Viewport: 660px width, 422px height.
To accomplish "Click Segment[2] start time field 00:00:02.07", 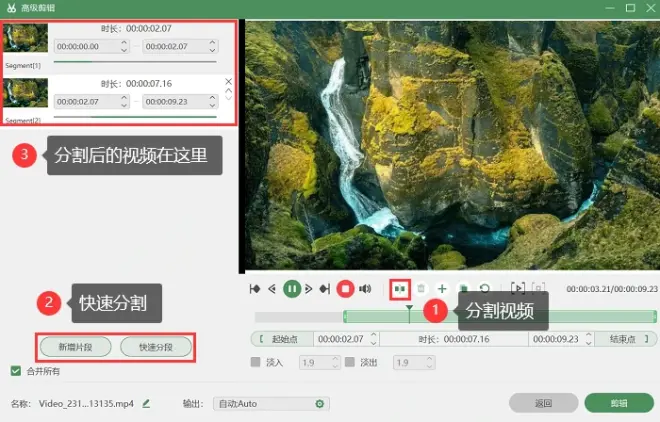I will 91,101.
